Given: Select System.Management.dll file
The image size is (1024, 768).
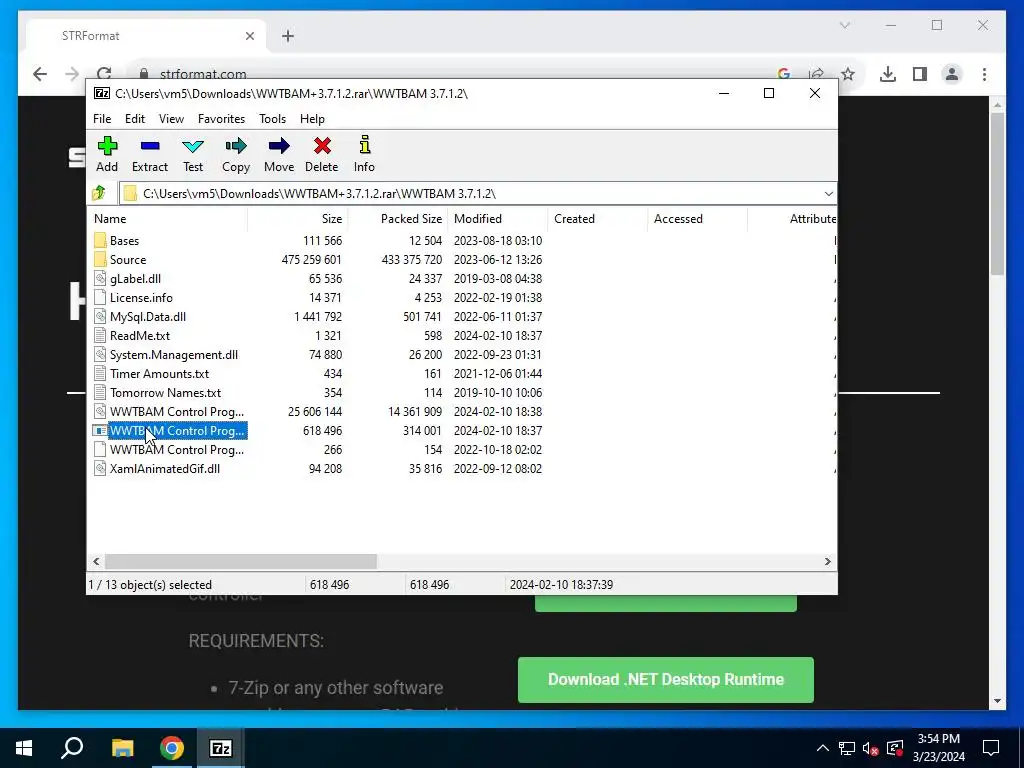Looking at the screenshot, I should 174,355.
